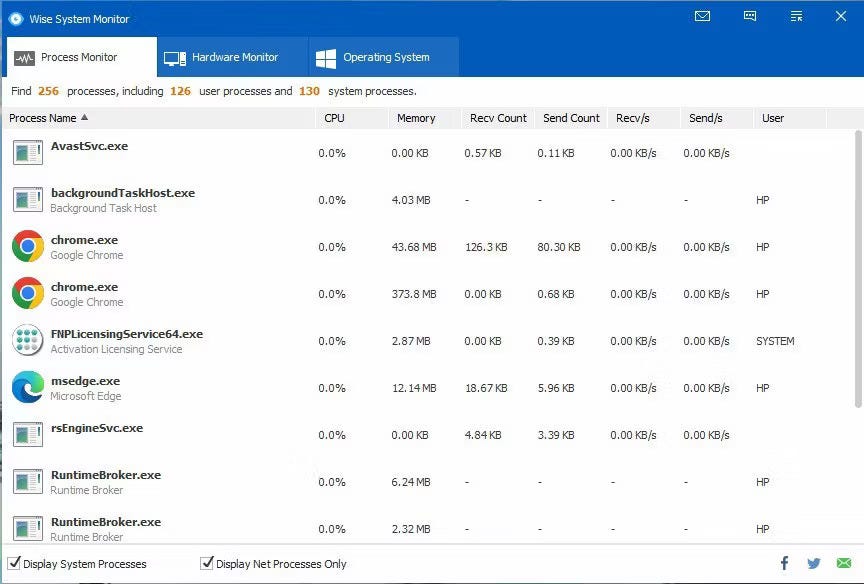Click the Twitter share icon at bottom right
Viewport: 864px width, 584px height.
coord(812,563)
